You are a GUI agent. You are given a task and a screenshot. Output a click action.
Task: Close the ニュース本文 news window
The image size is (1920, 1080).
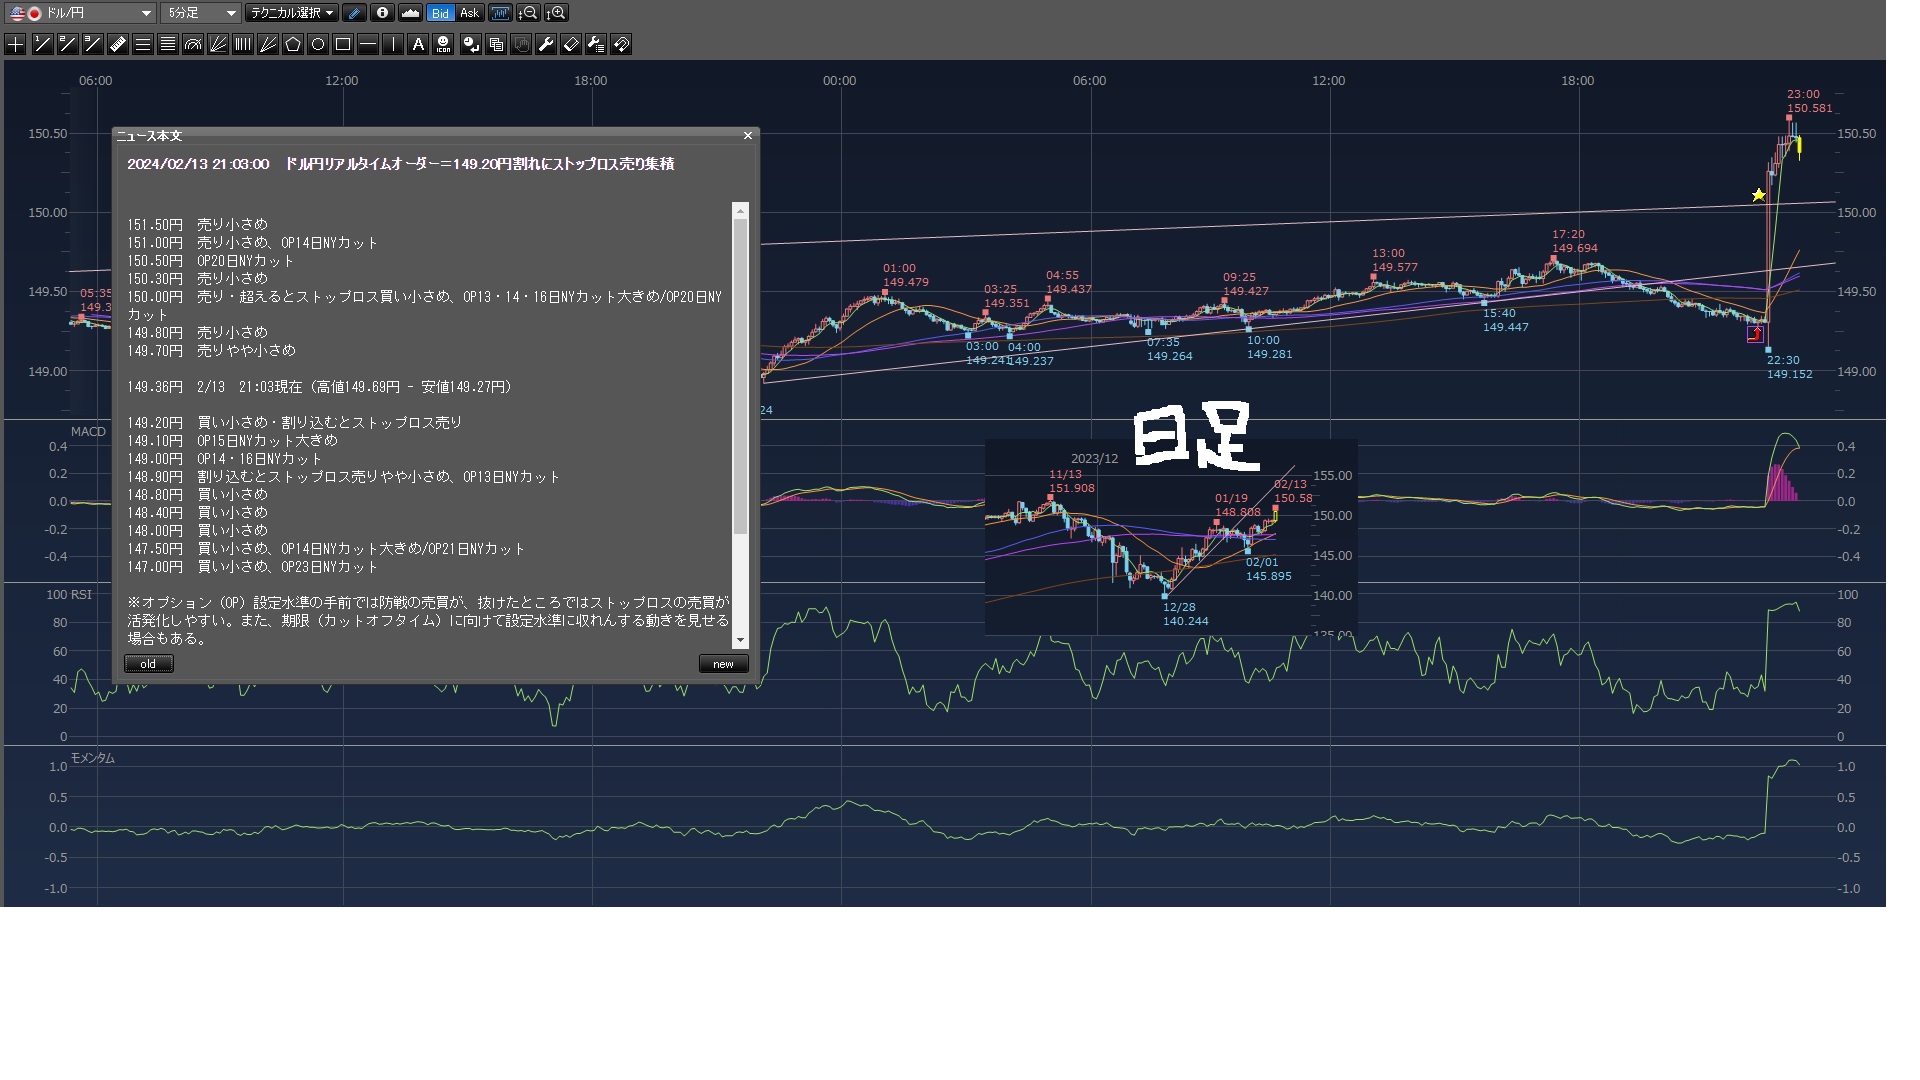[747, 135]
